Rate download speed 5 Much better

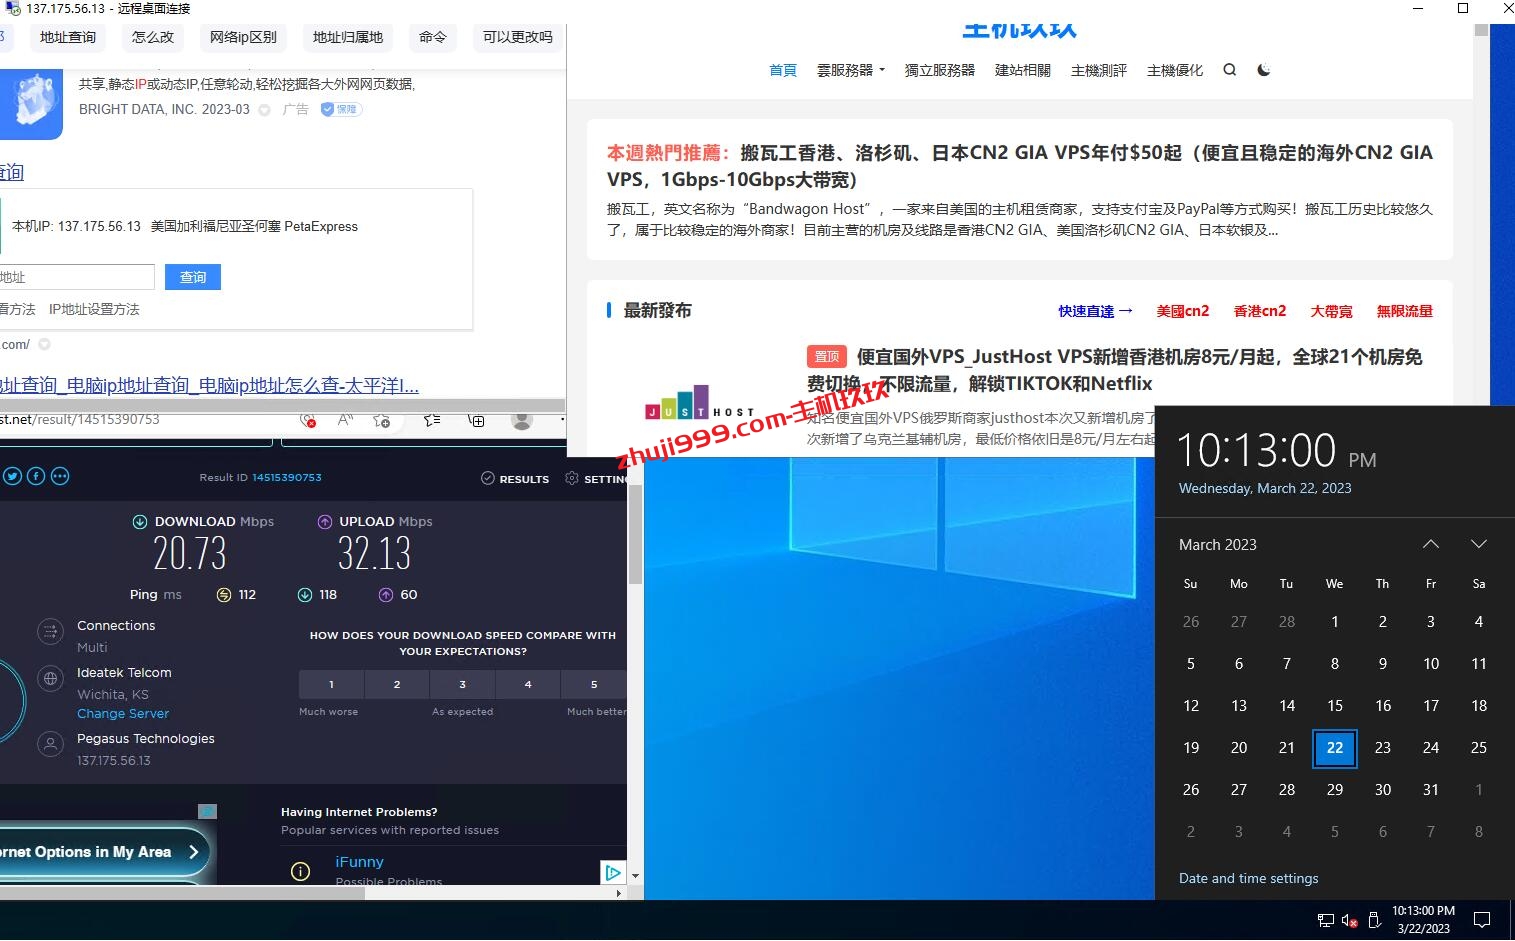pos(594,684)
